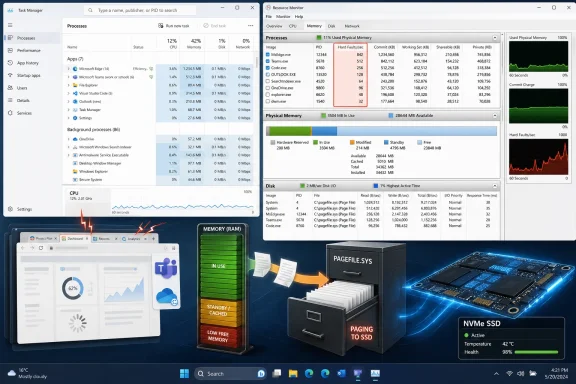Sort by the Commit (KB) column header
The height and width of the screenshot is (384, 576).
384,47
